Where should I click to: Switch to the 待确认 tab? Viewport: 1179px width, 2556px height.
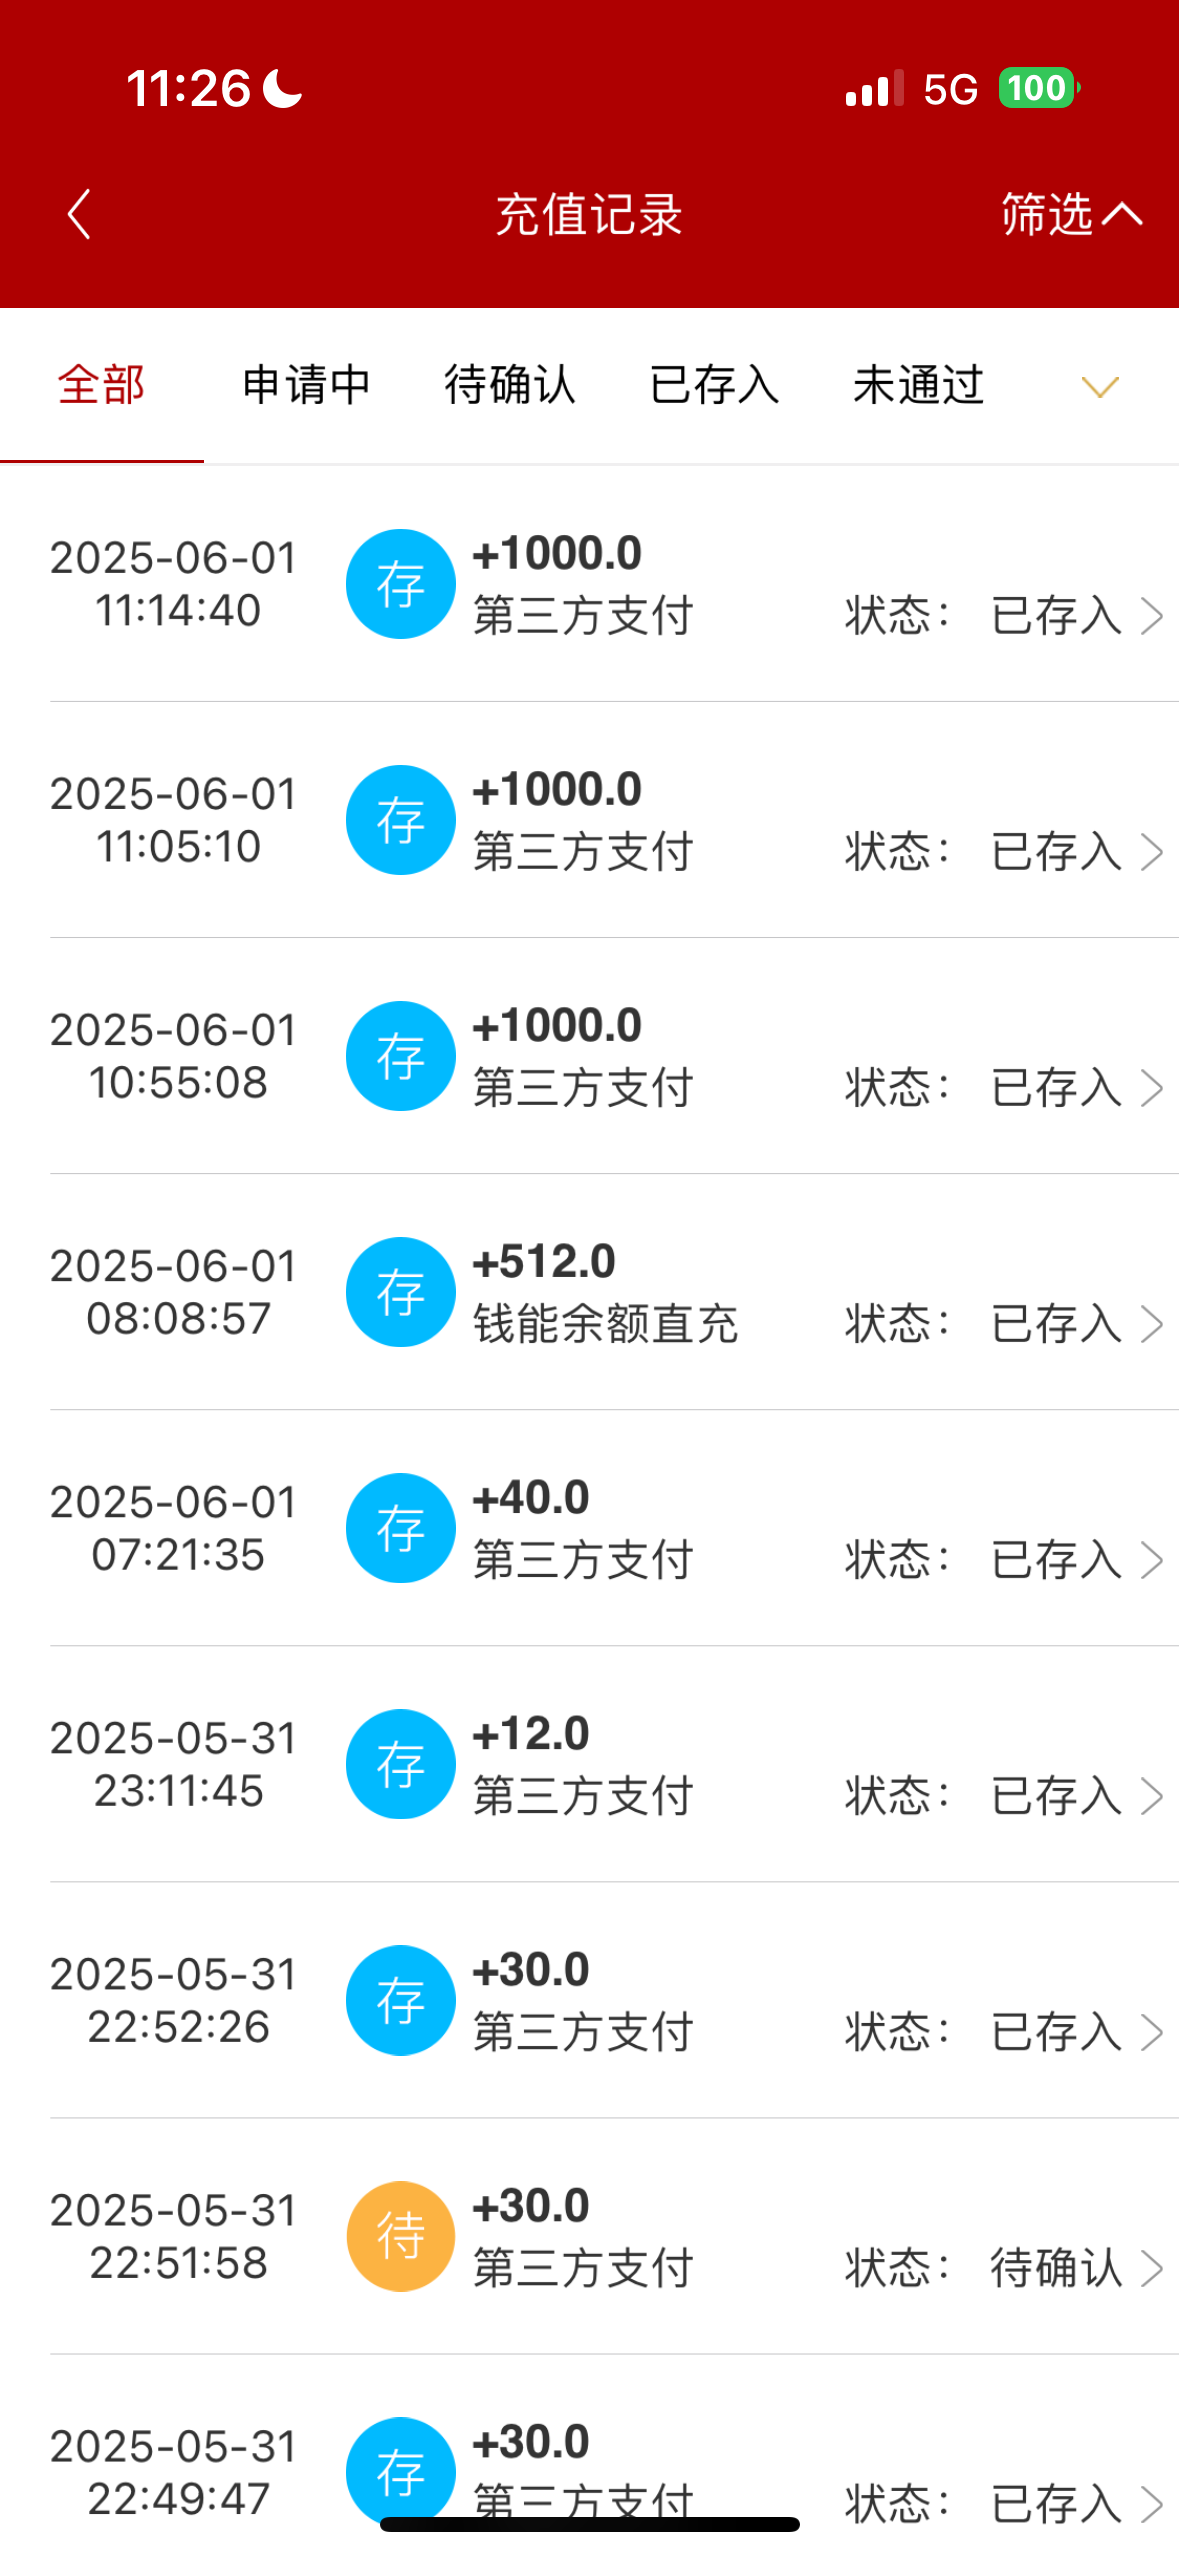click(510, 386)
